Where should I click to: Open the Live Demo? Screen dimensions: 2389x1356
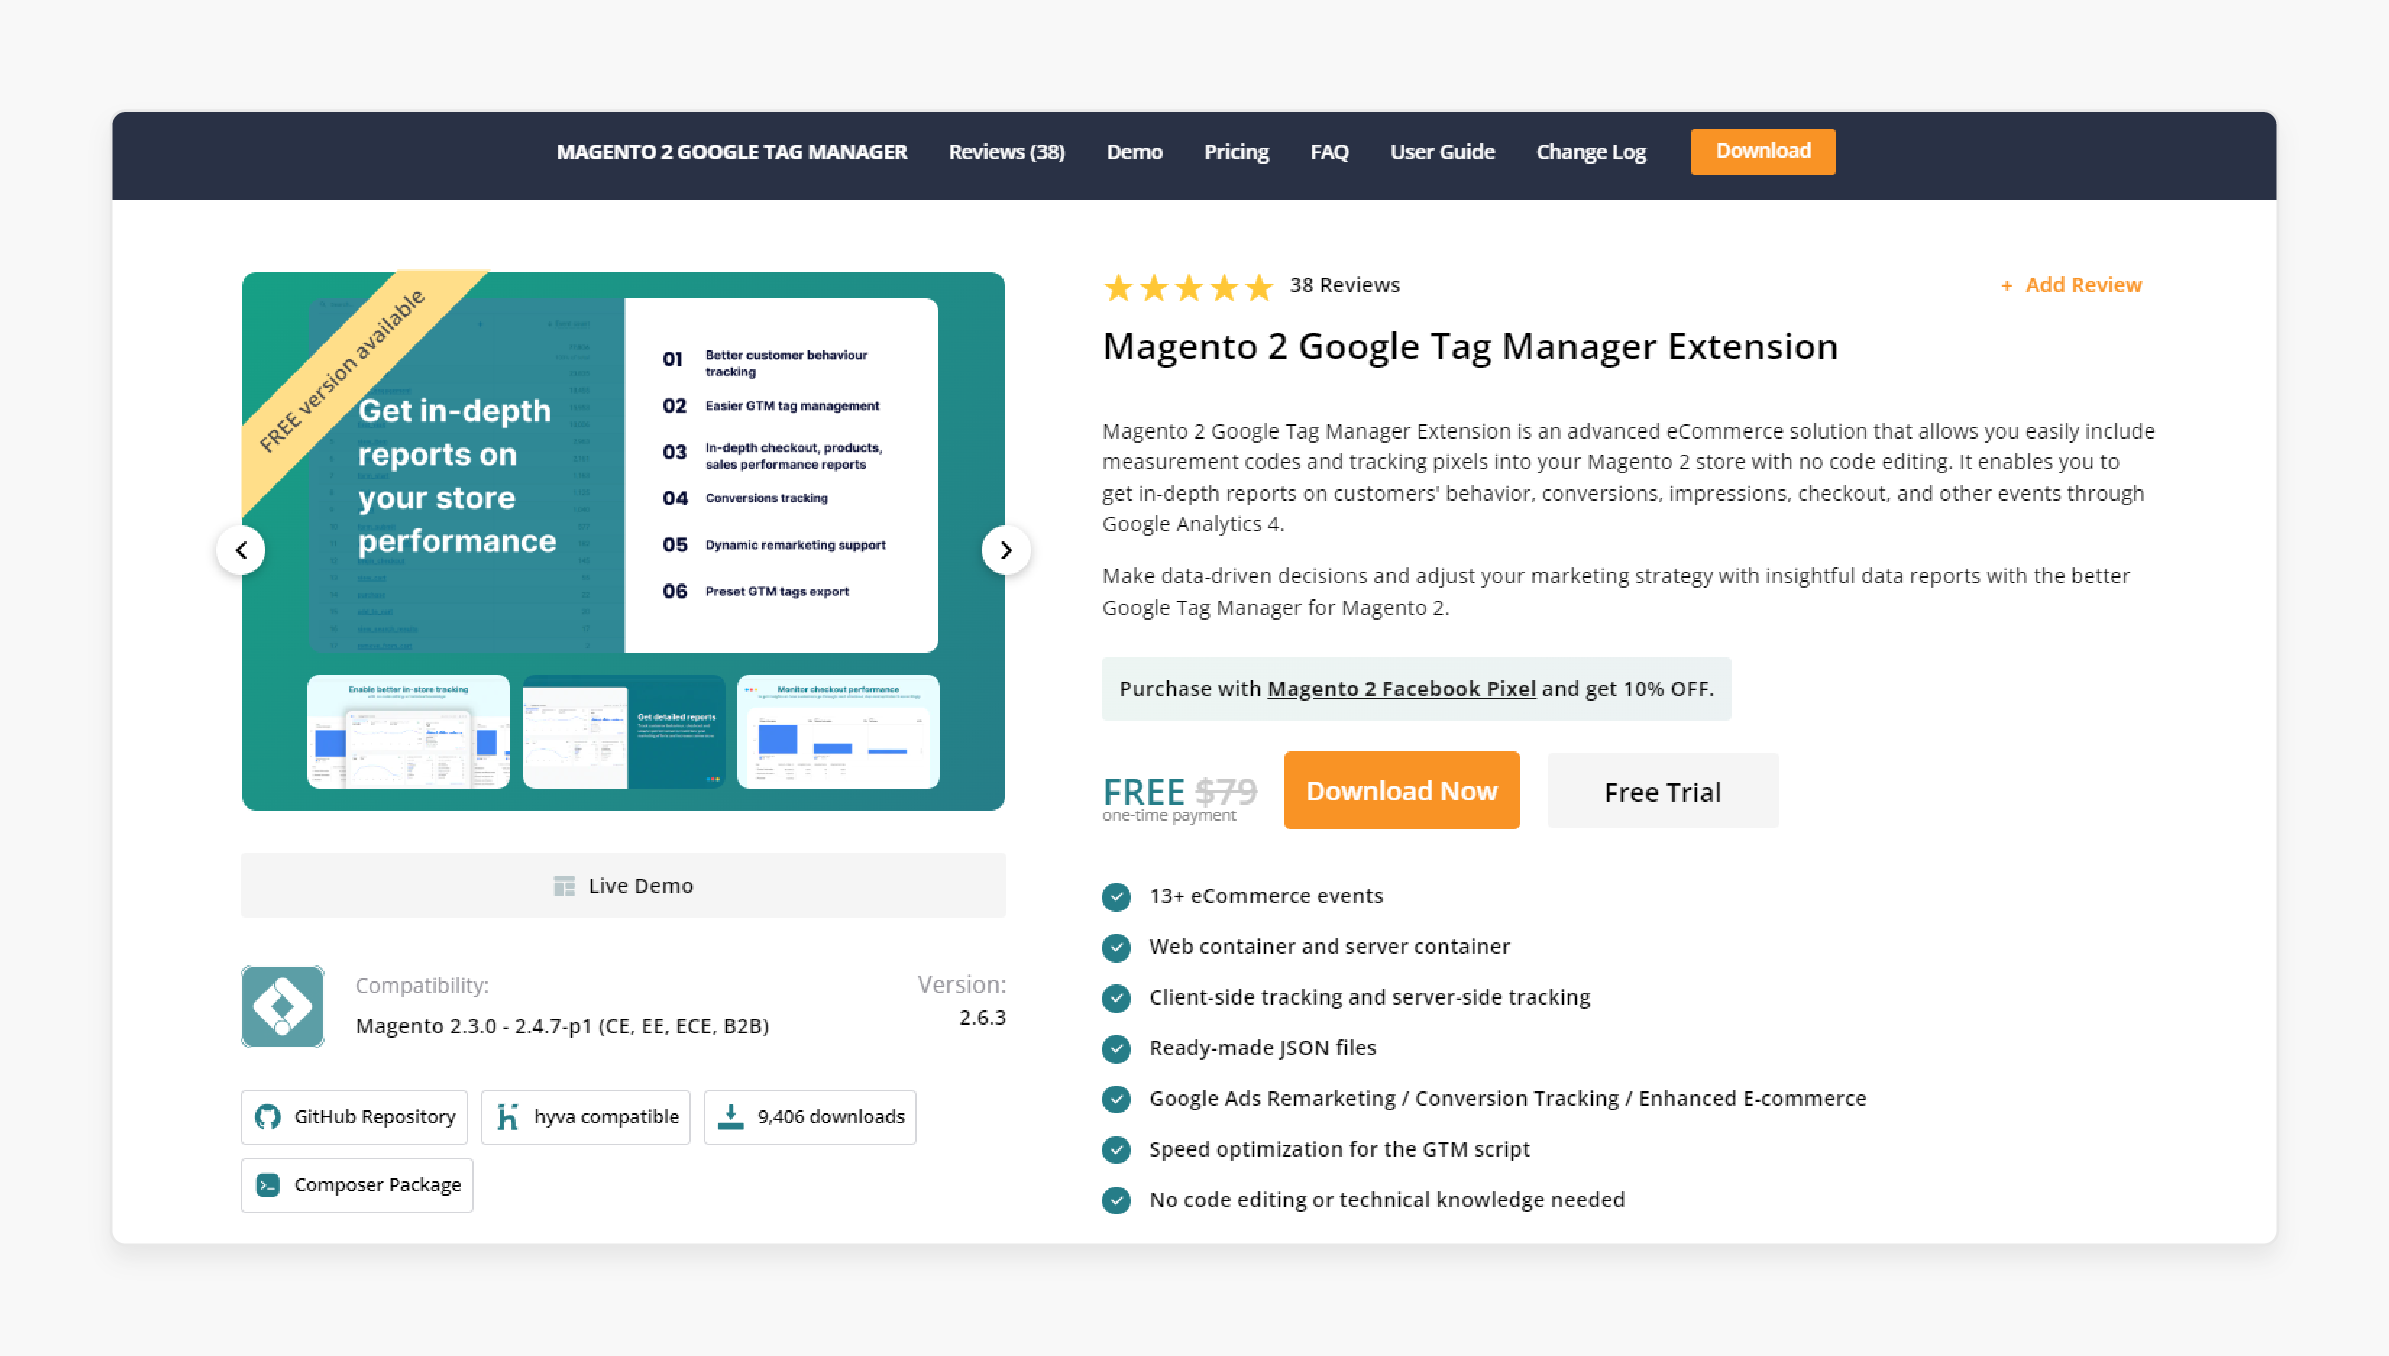pyautogui.click(x=623, y=886)
